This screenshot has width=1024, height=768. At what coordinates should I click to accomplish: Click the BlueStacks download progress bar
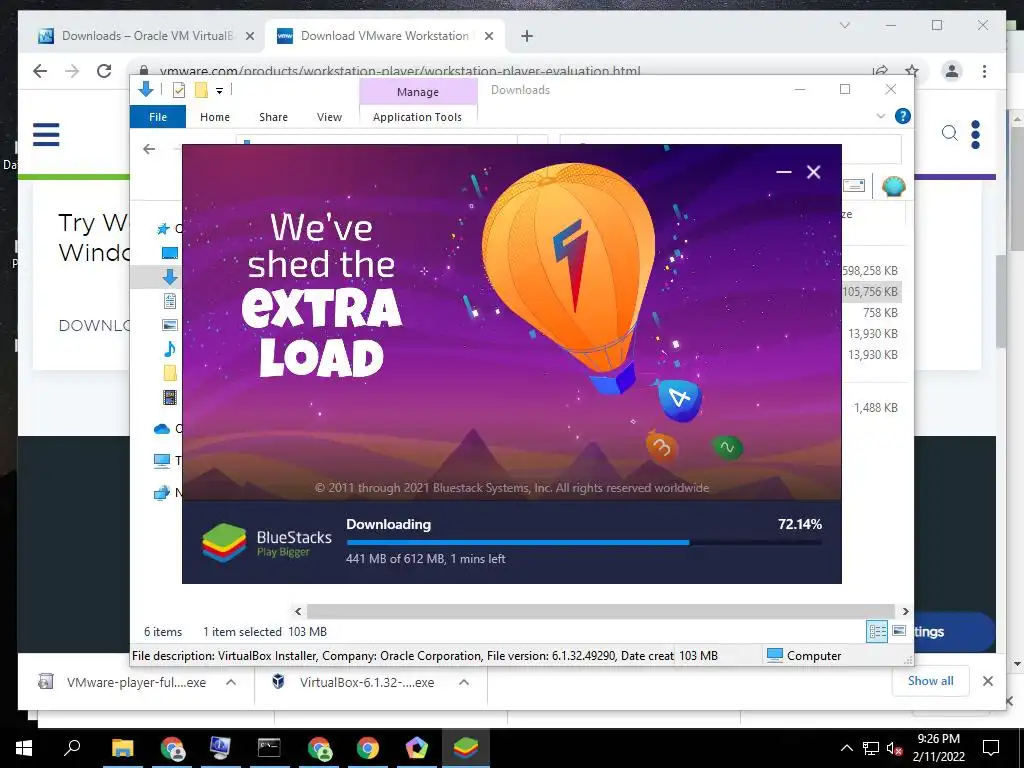coord(584,542)
